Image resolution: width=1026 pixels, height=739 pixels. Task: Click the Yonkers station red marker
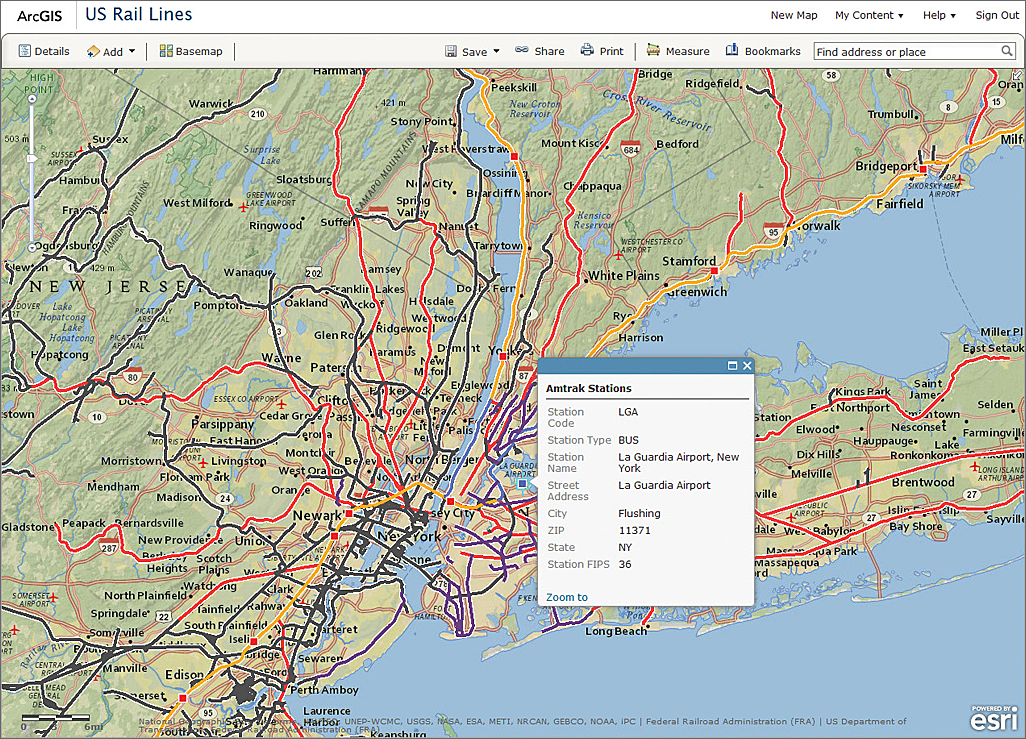tap(503, 357)
